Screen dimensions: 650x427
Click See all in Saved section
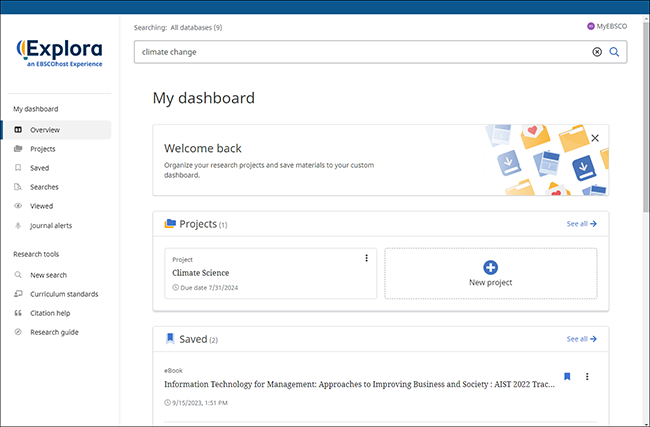tap(582, 339)
